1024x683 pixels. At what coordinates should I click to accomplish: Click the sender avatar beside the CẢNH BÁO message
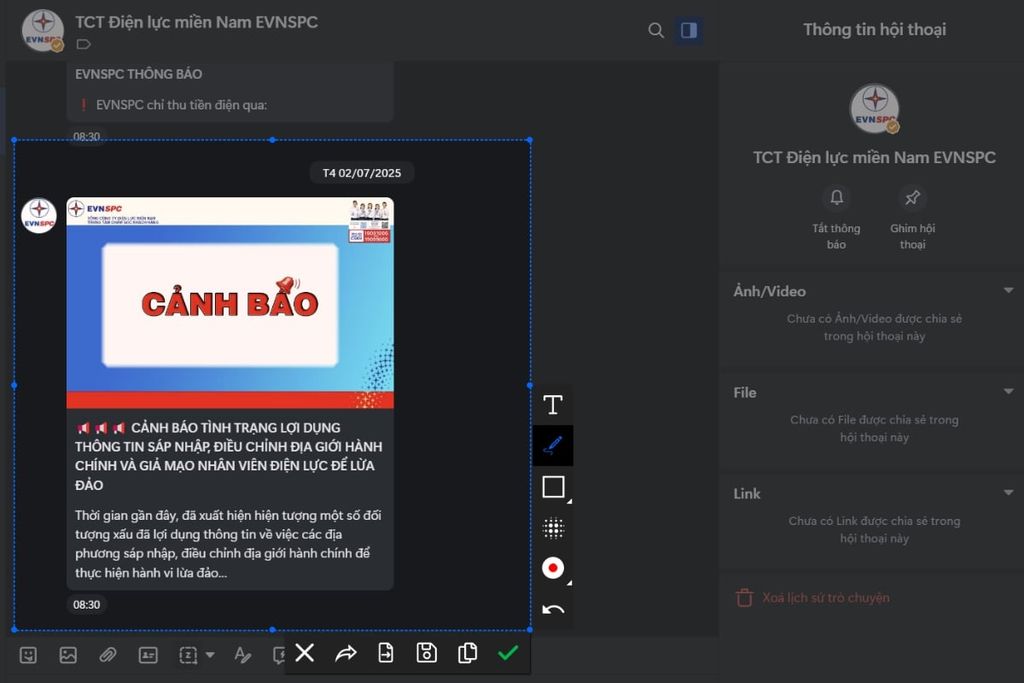39,215
